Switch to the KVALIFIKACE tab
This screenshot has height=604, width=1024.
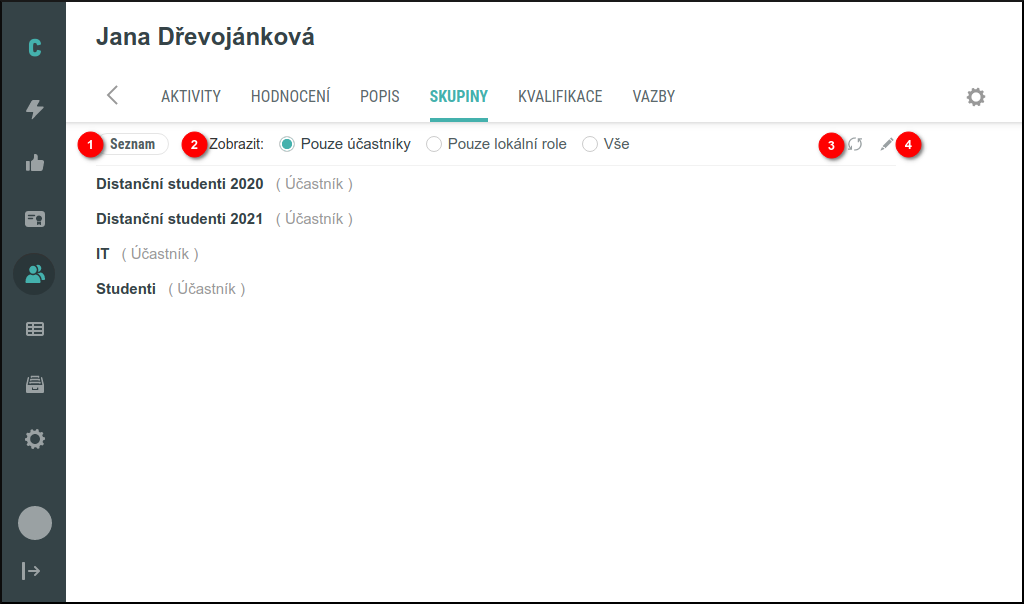(x=560, y=96)
